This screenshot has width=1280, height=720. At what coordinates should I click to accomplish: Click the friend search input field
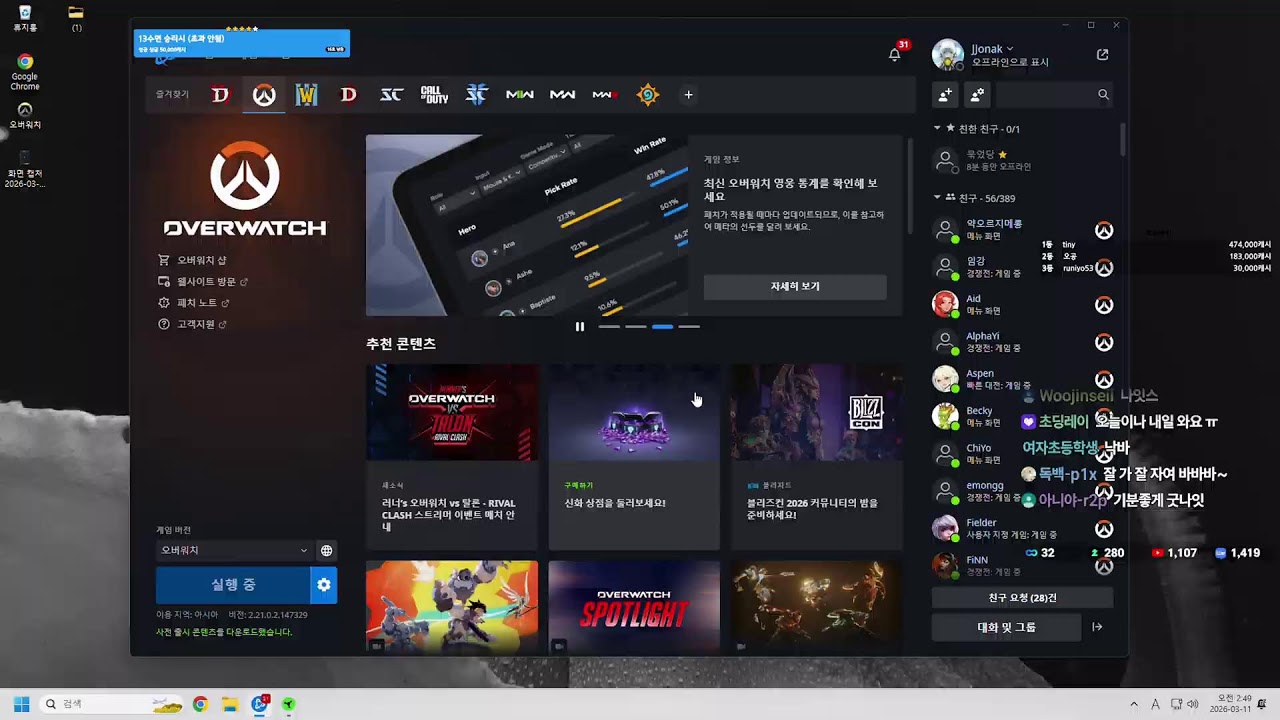point(1054,95)
